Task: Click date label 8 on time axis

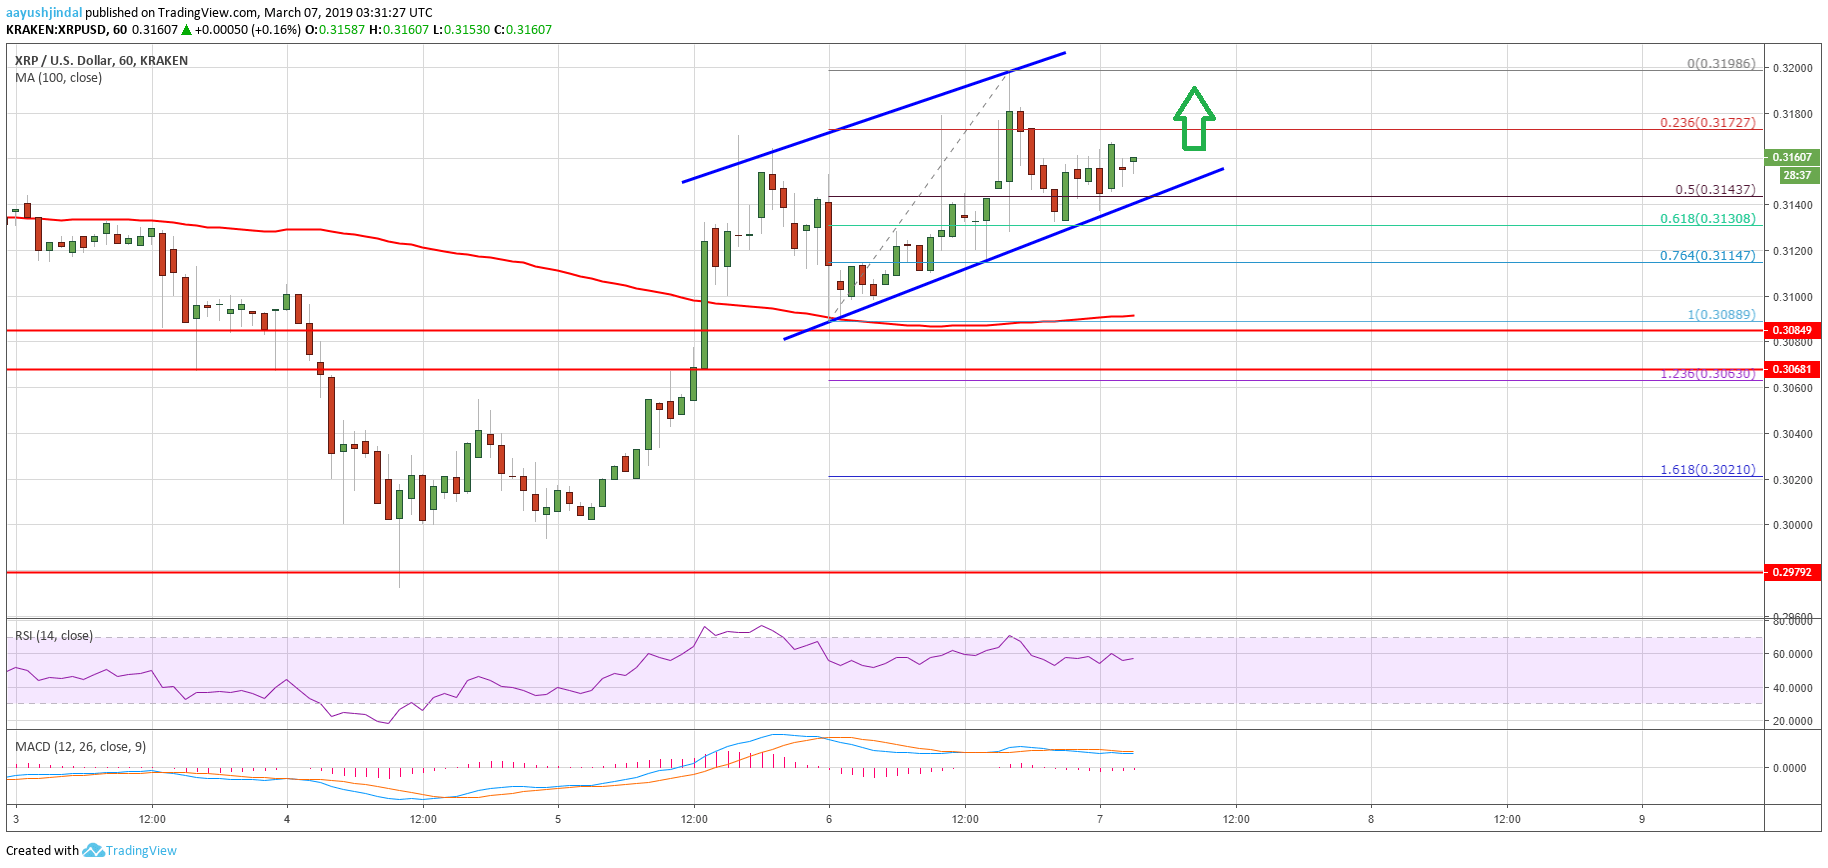Action: [1371, 819]
